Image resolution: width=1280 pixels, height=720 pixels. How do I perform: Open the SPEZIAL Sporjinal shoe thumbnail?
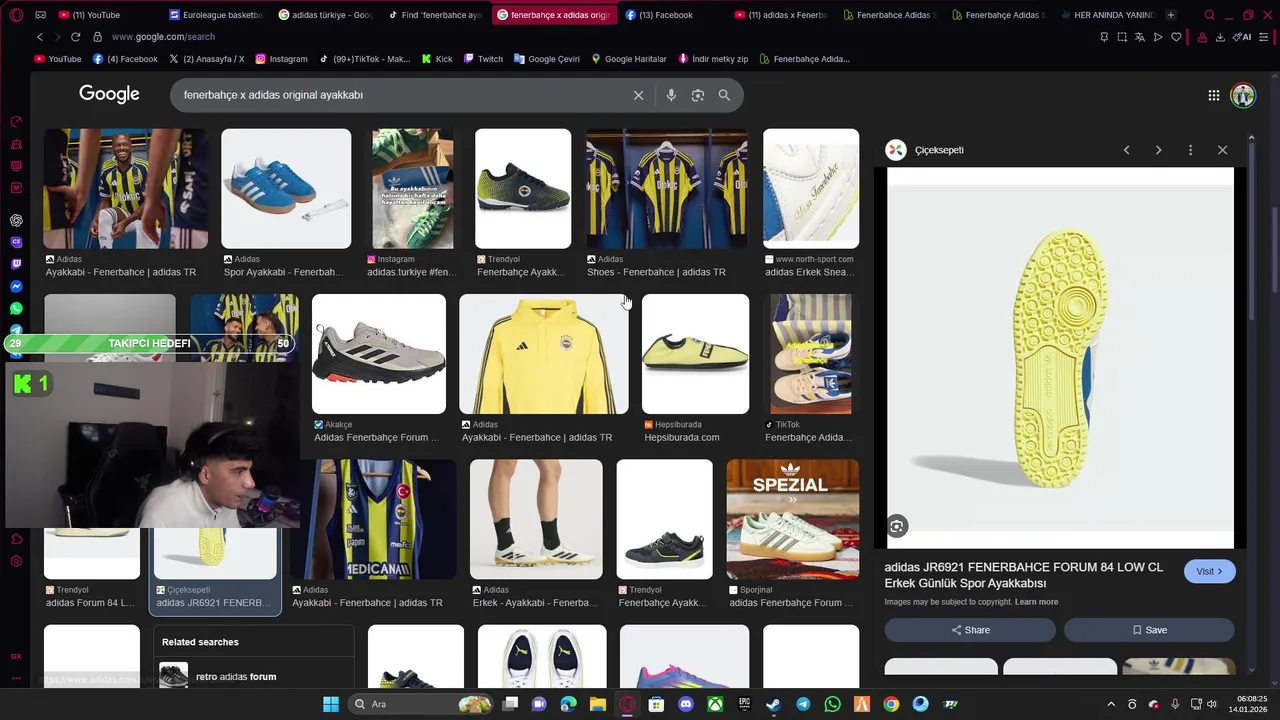(x=792, y=519)
